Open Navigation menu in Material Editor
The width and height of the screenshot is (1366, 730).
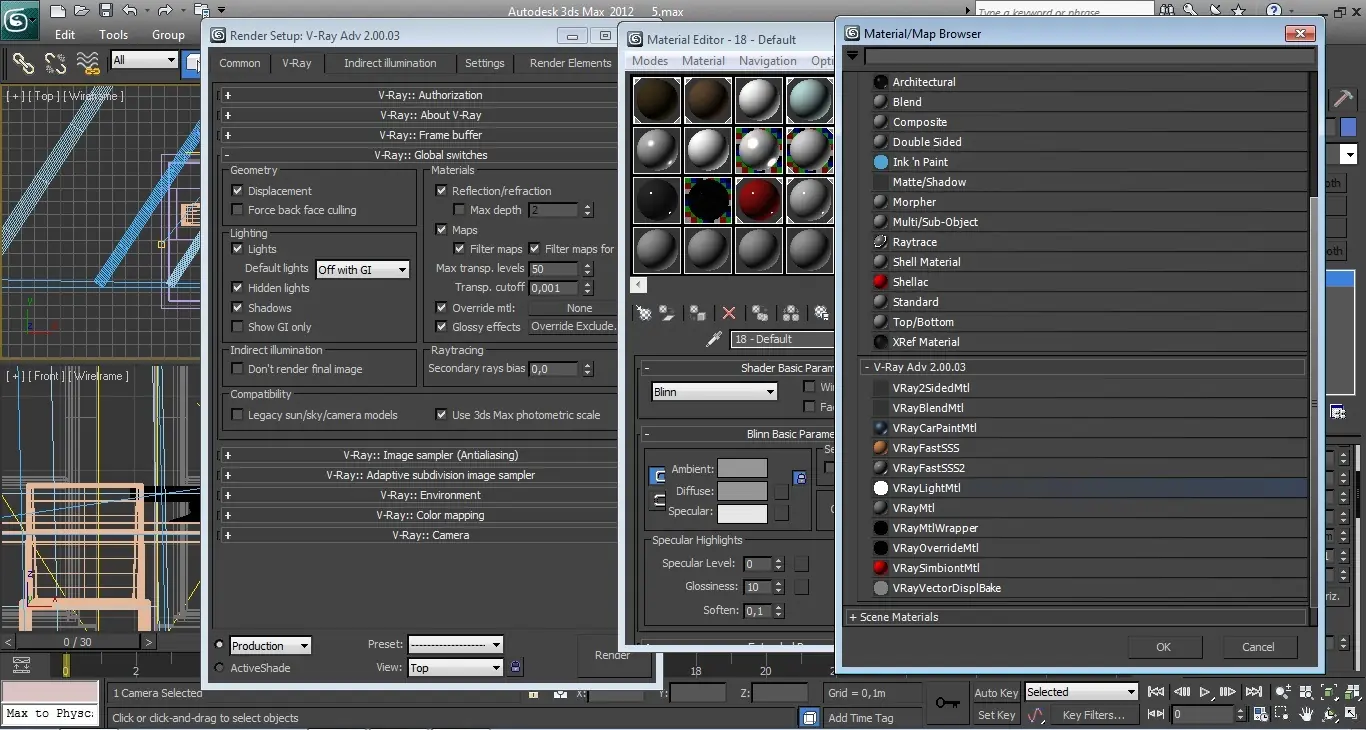tap(768, 61)
